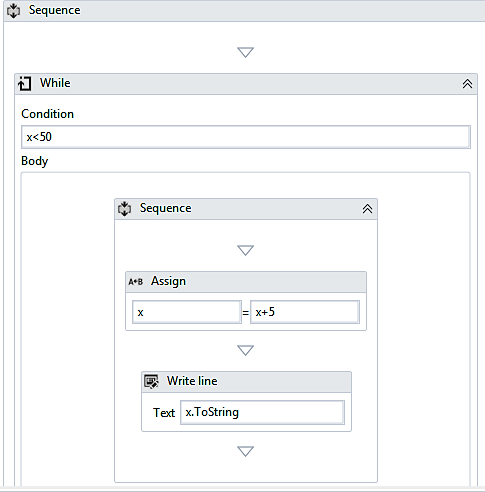Click the inner Sequence activity icon

(125, 209)
